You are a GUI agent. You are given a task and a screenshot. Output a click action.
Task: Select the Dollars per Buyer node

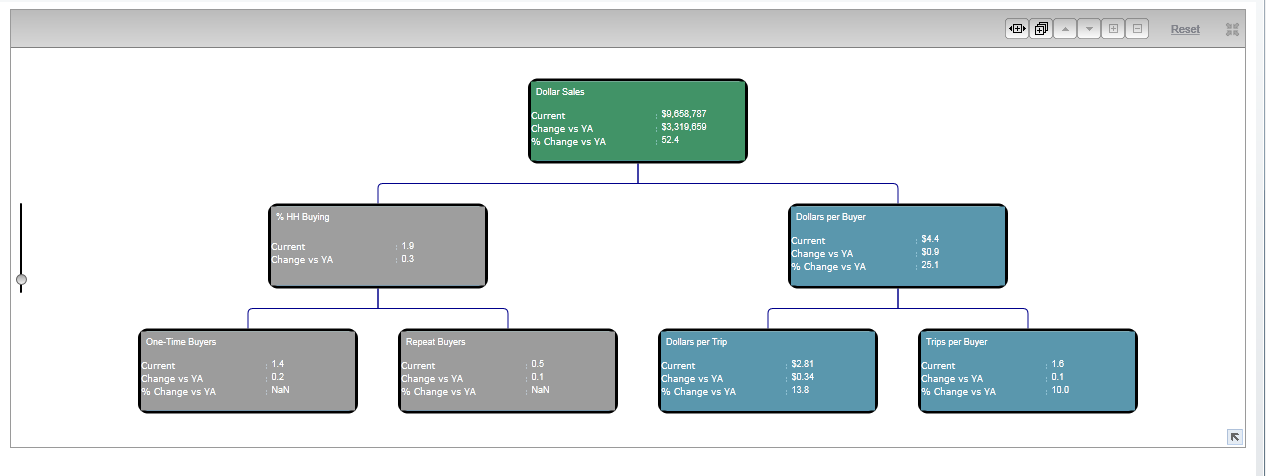(x=897, y=246)
